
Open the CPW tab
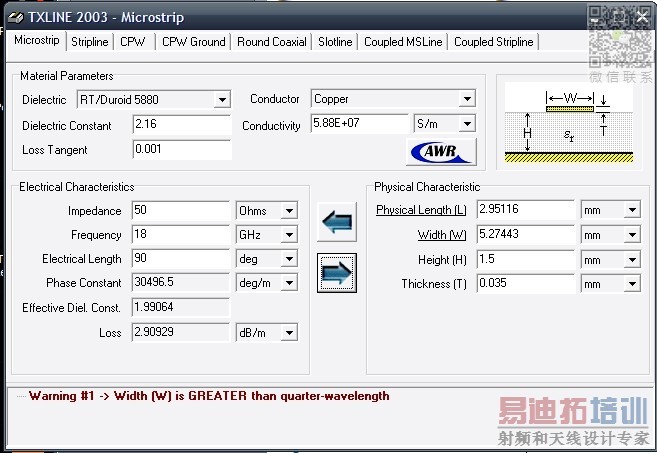133,42
